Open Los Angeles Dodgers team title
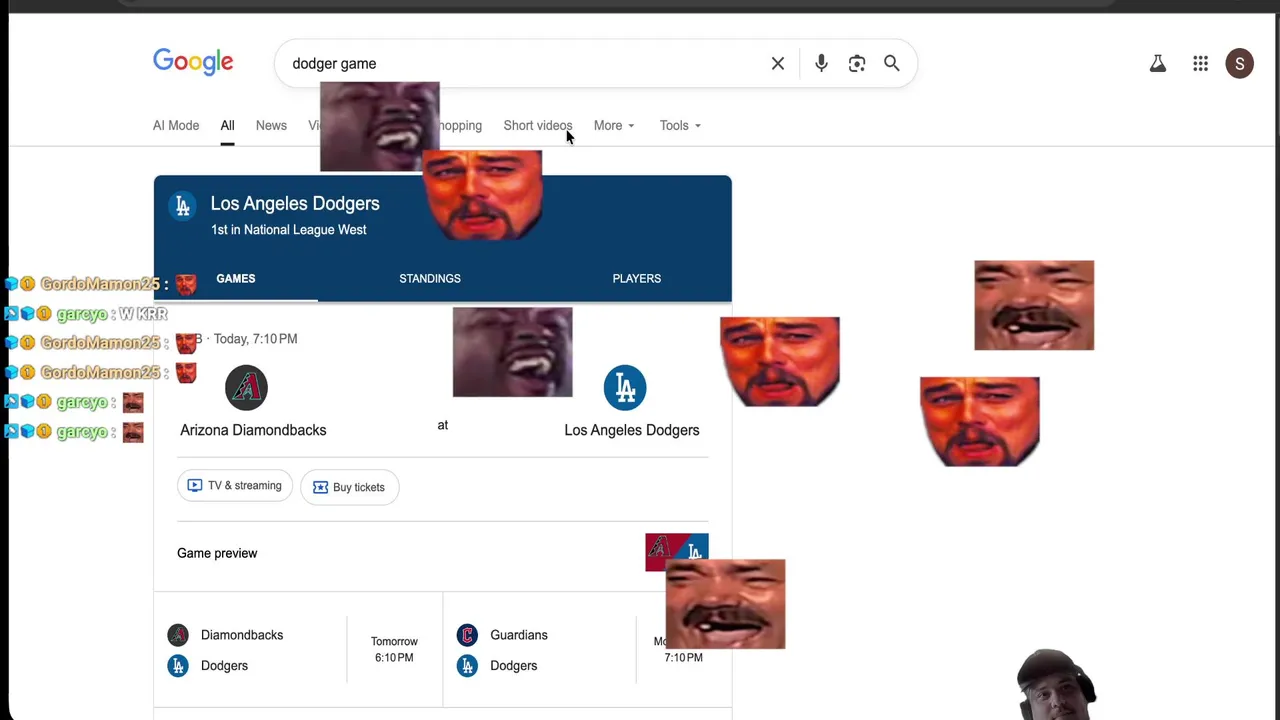 295,203
